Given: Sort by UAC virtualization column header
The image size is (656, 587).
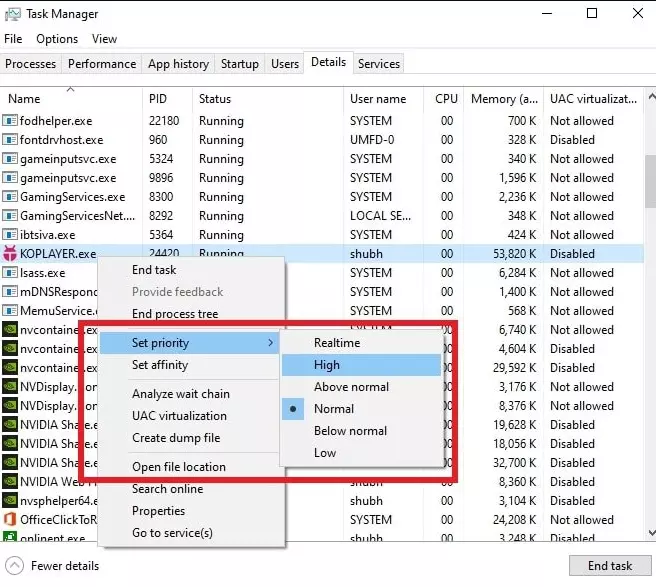Looking at the screenshot, I should tap(593, 99).
